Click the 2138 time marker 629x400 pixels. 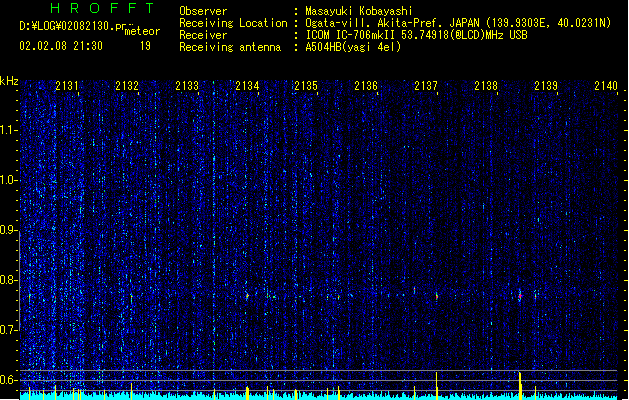486,86
